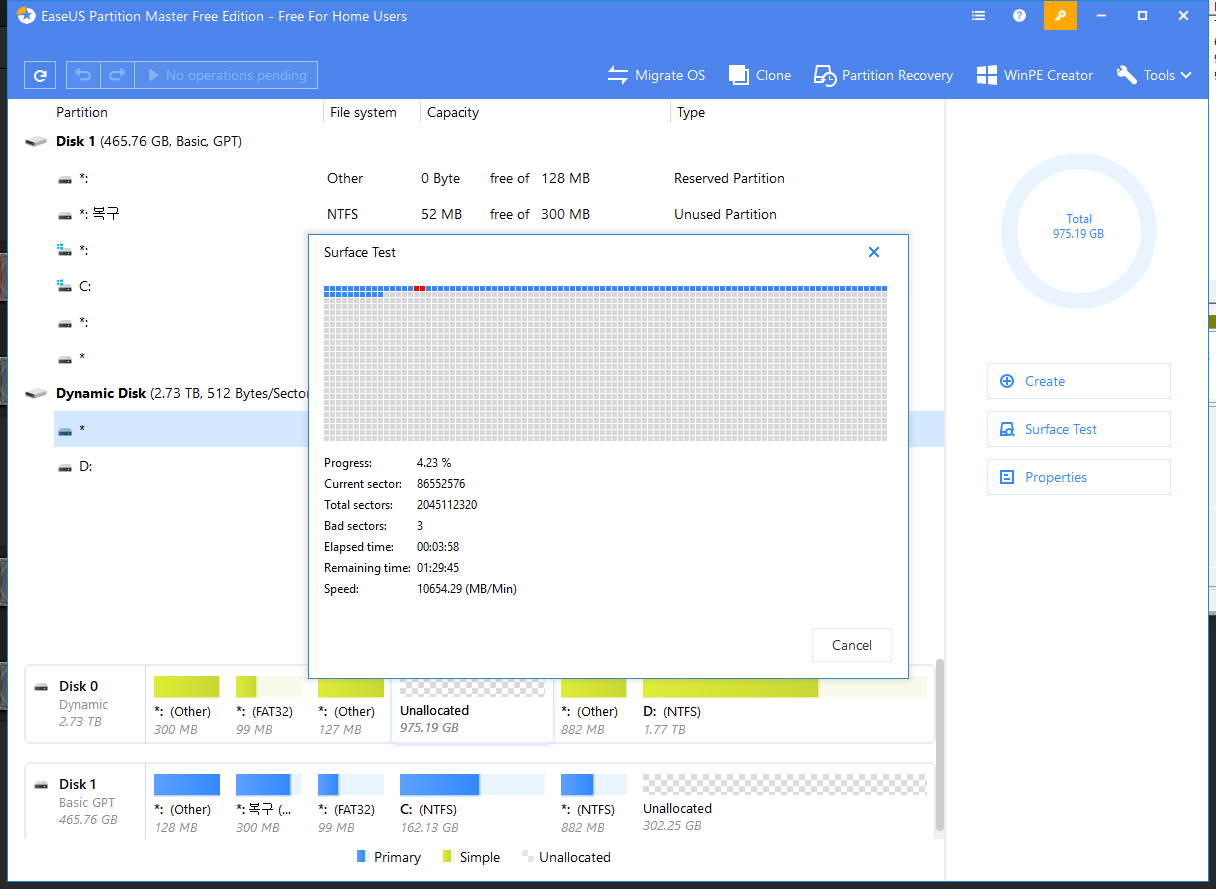This screenshot has height=889, width=1216.
Task: Click the Remaining time 01:29:45 value
Action: pyautogui.click(x=440, y=568)
